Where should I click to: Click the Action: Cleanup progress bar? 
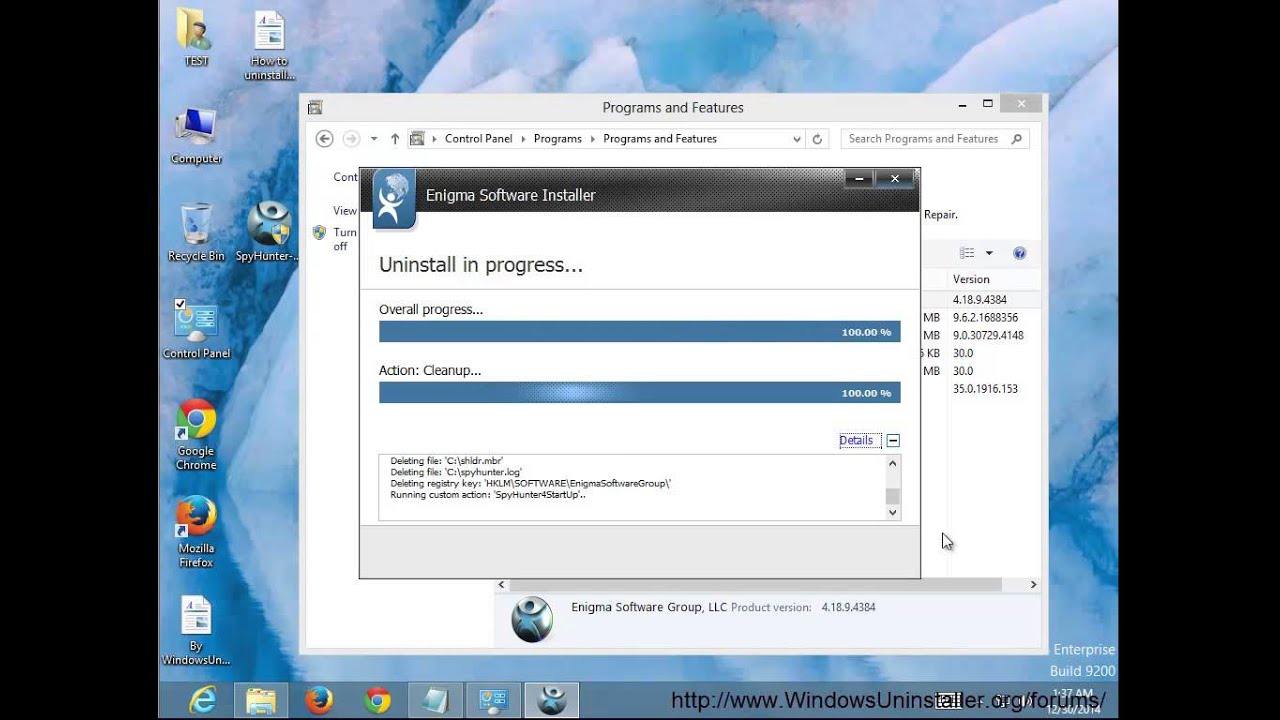coord(640,393)
